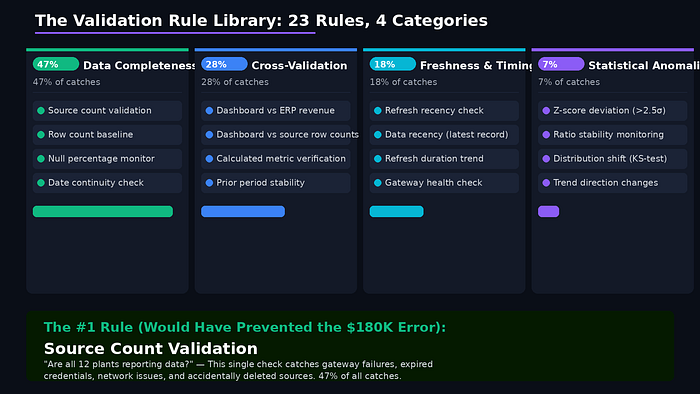Click the green Data Completeness progress bar
This screenshot has width=700, height=394.
click(x=103, y=212)
